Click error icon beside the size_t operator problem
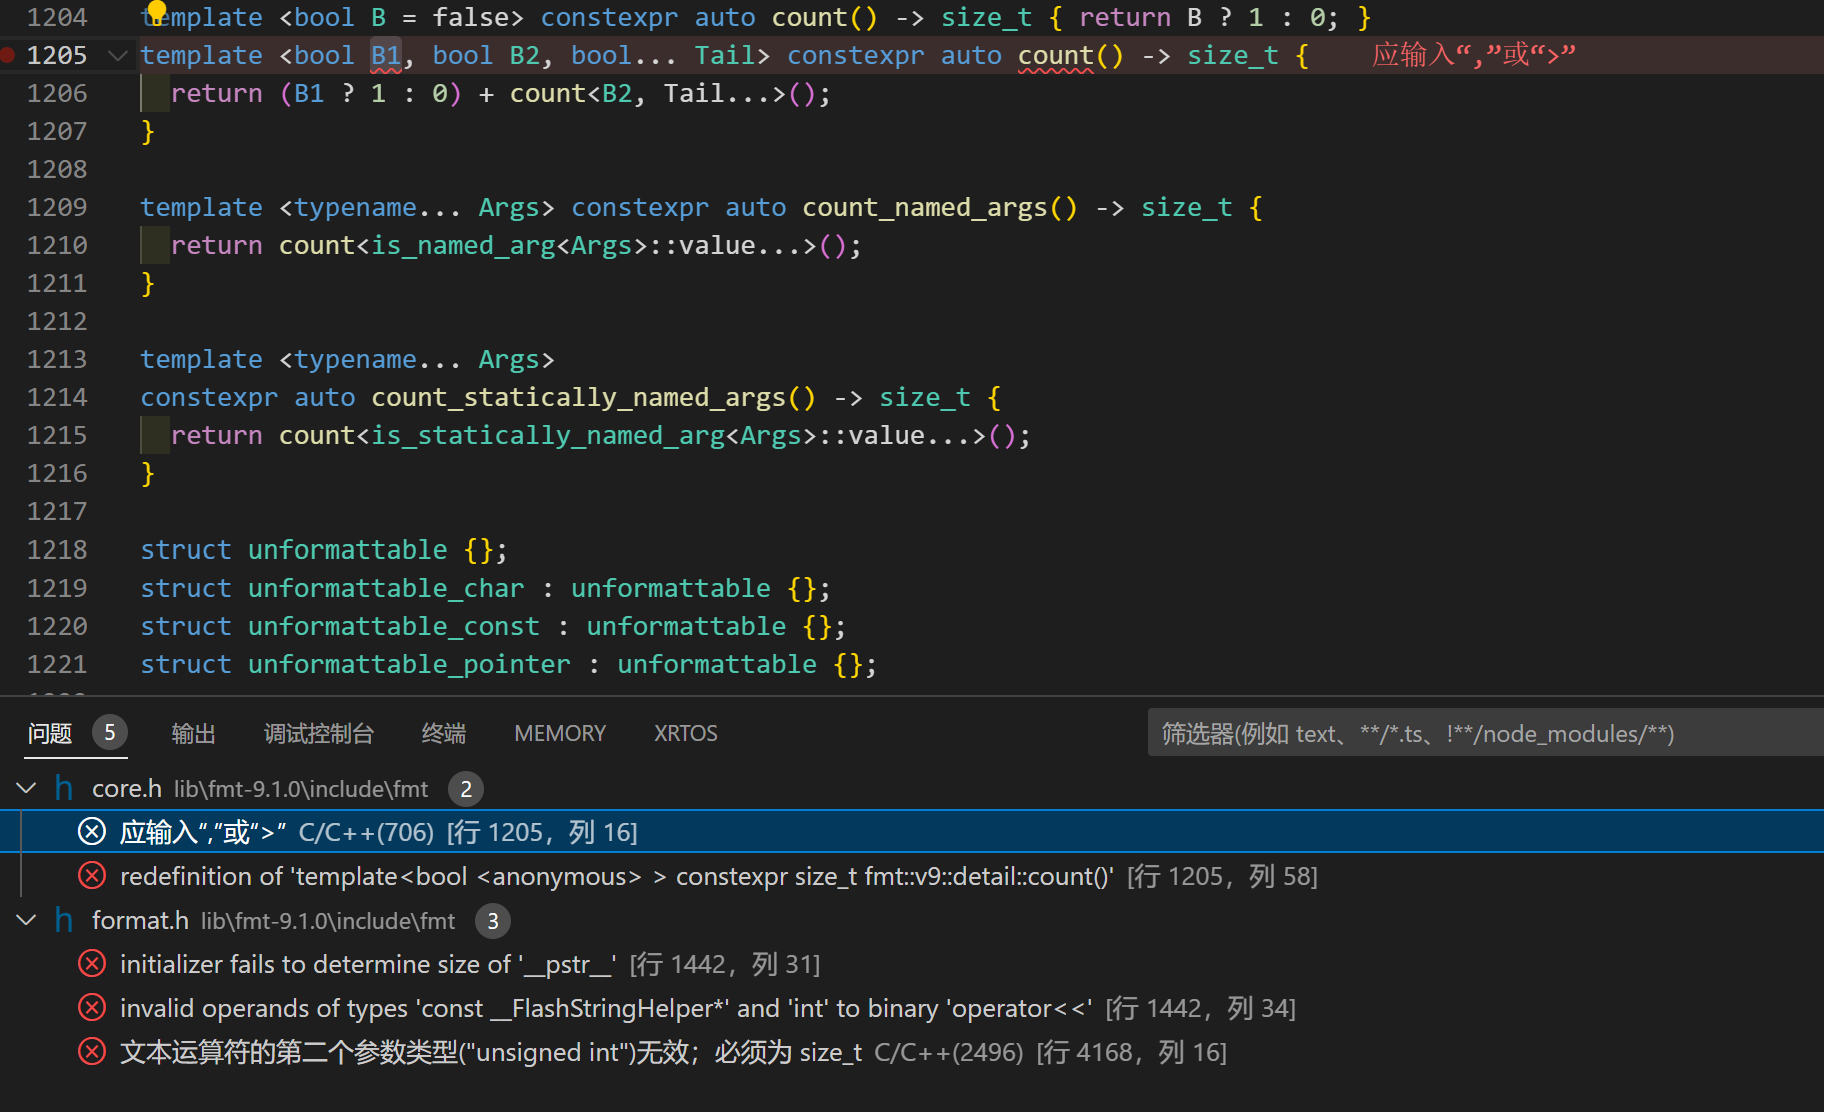This screenshot has width=1824, height=1112. (x=92, y=1052)
